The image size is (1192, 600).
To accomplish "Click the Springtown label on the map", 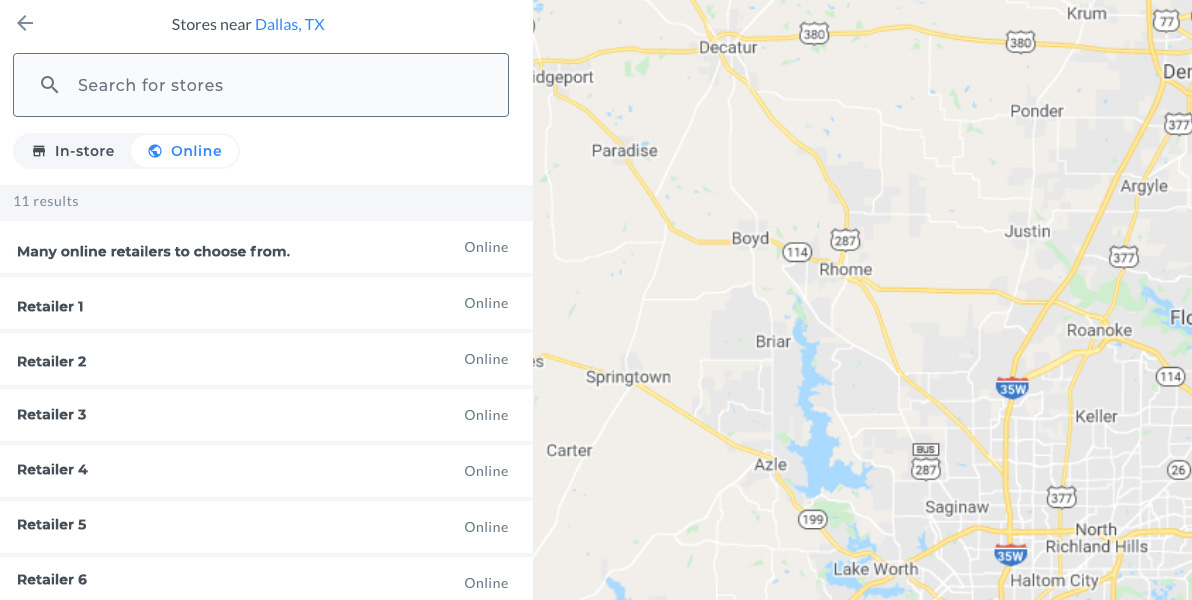I will coord(628,378).
